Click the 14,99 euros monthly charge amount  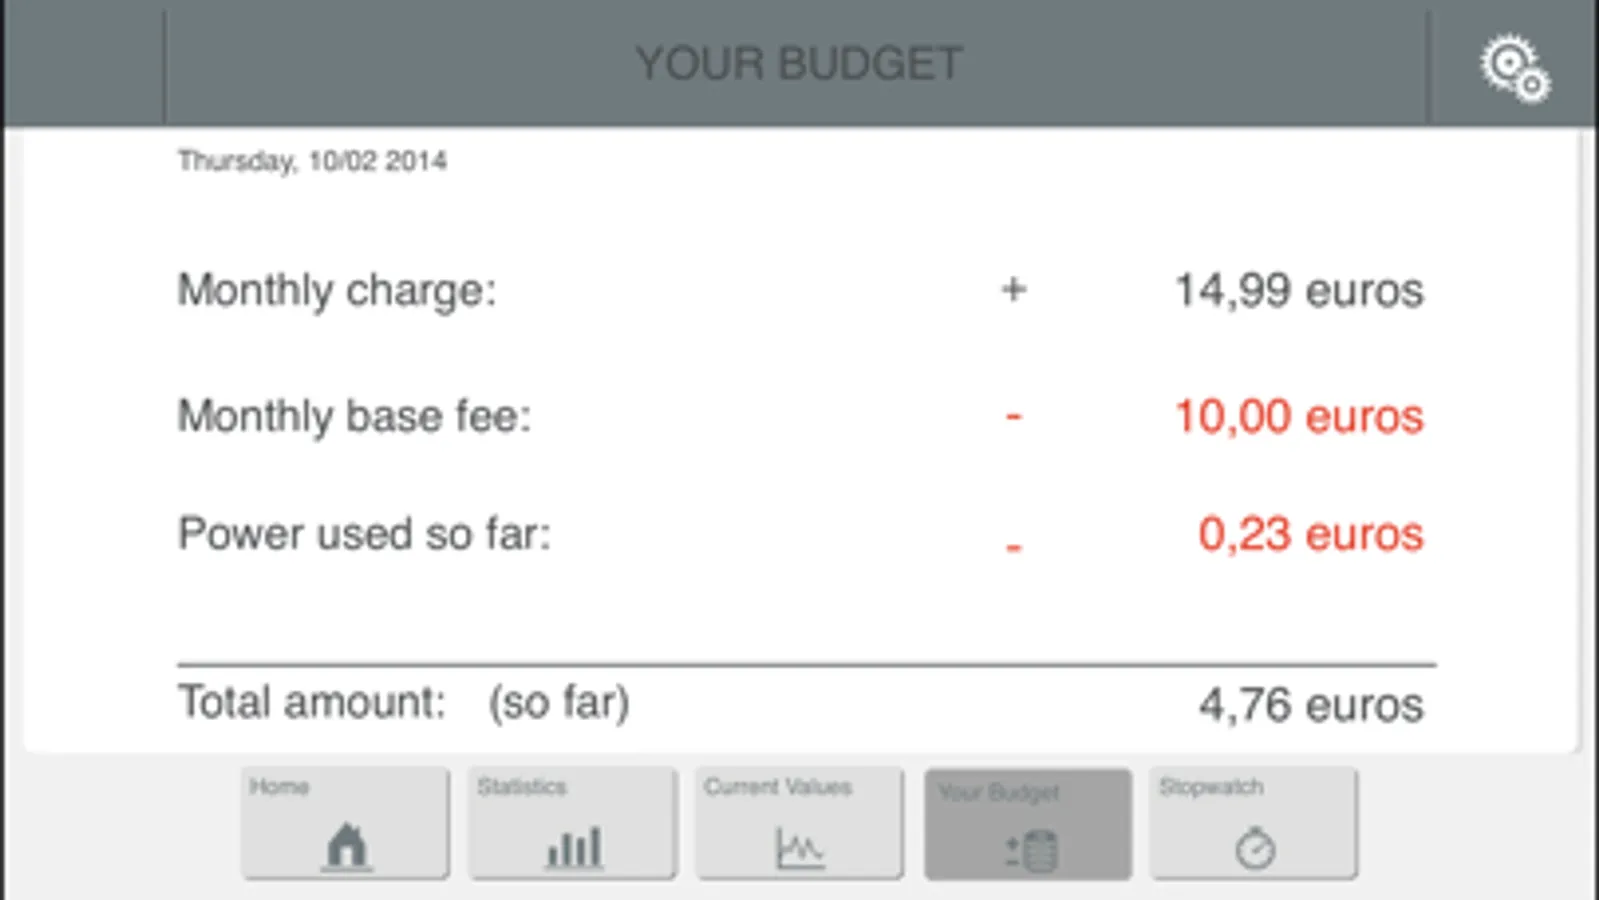[1298, 291]
